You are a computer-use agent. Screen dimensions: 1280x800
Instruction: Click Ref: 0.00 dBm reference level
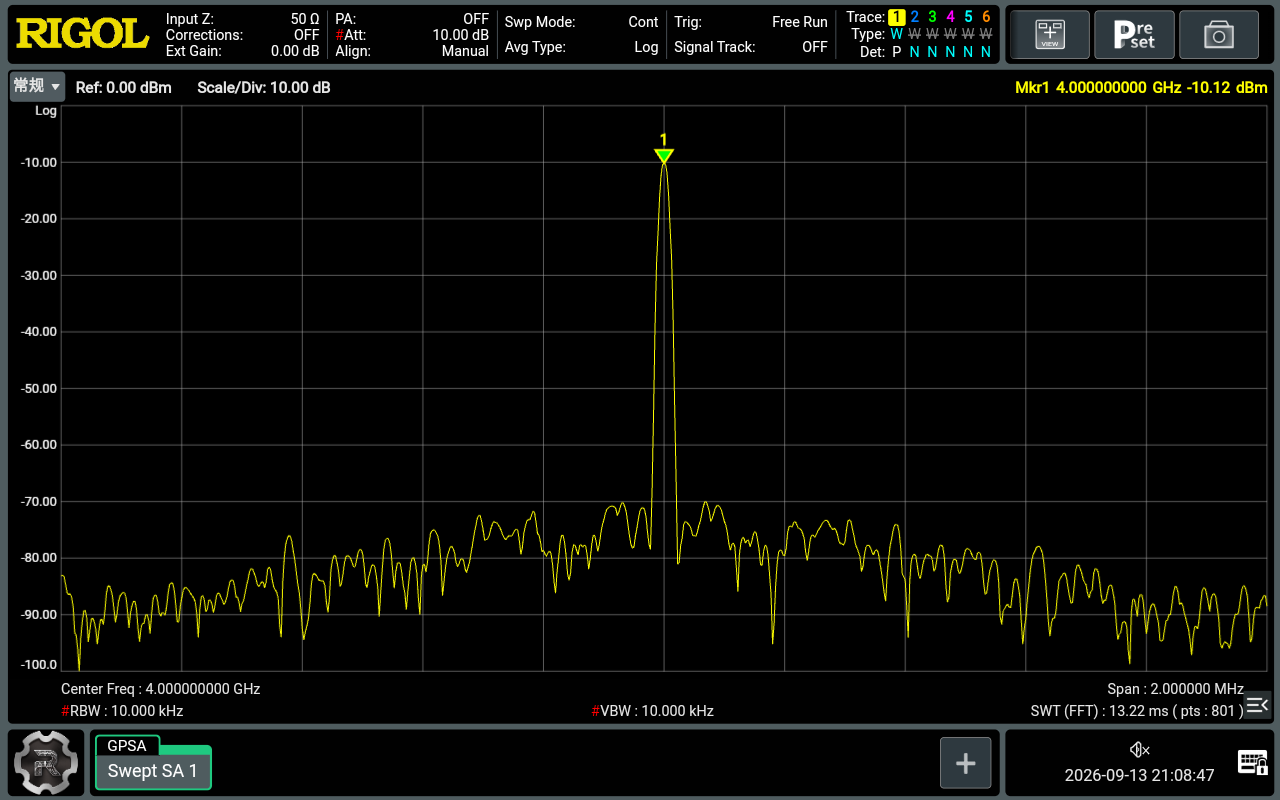tap(123, 88)
